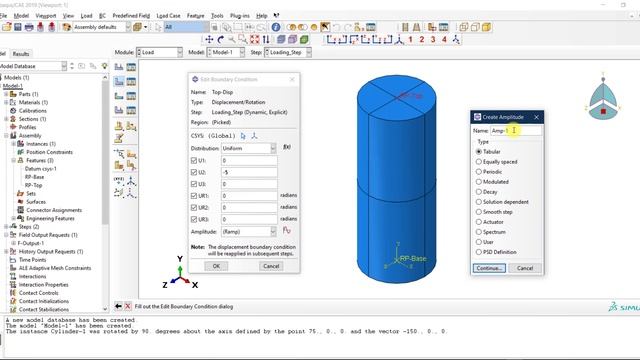Cancel the procedure with the red X

[128, 306]
